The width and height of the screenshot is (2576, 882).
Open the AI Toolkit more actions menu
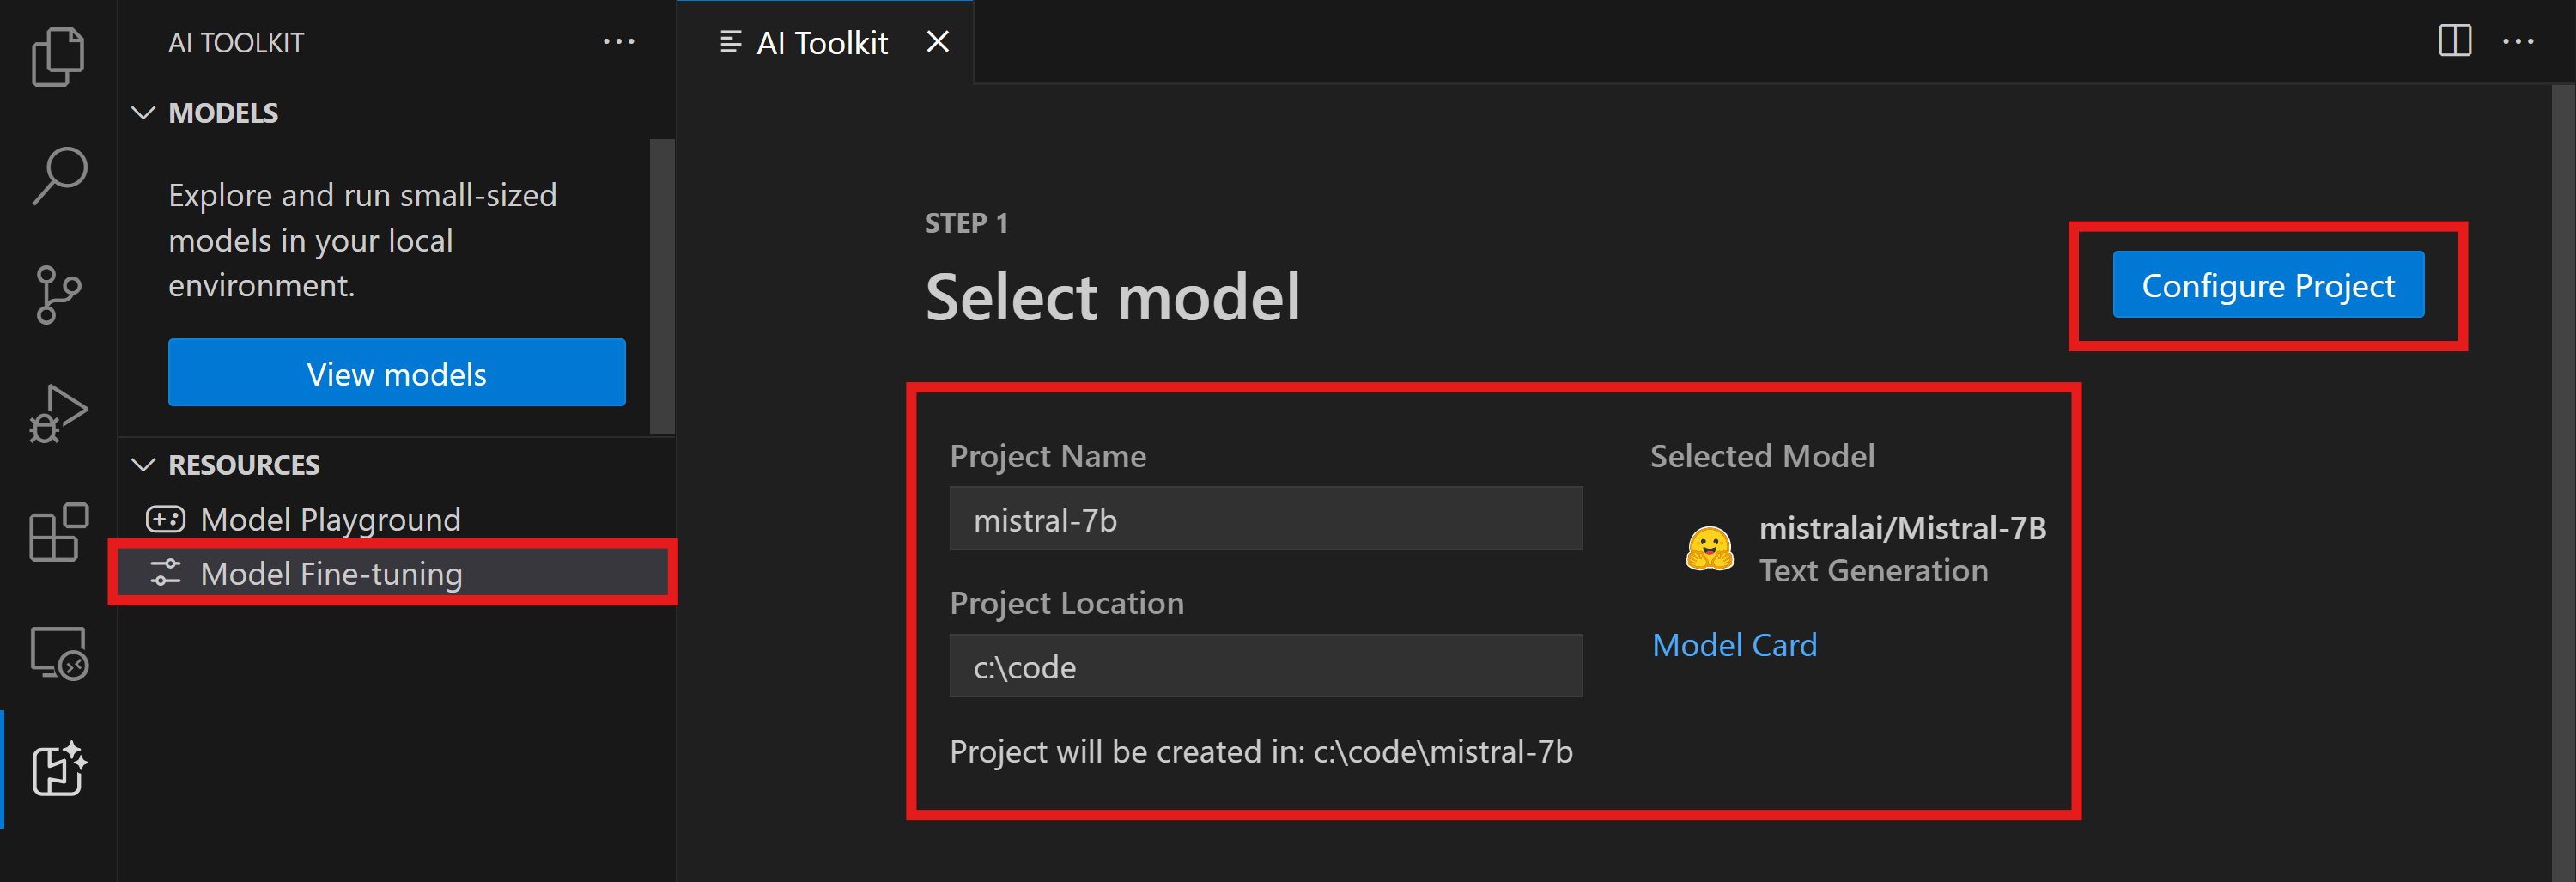620,41
